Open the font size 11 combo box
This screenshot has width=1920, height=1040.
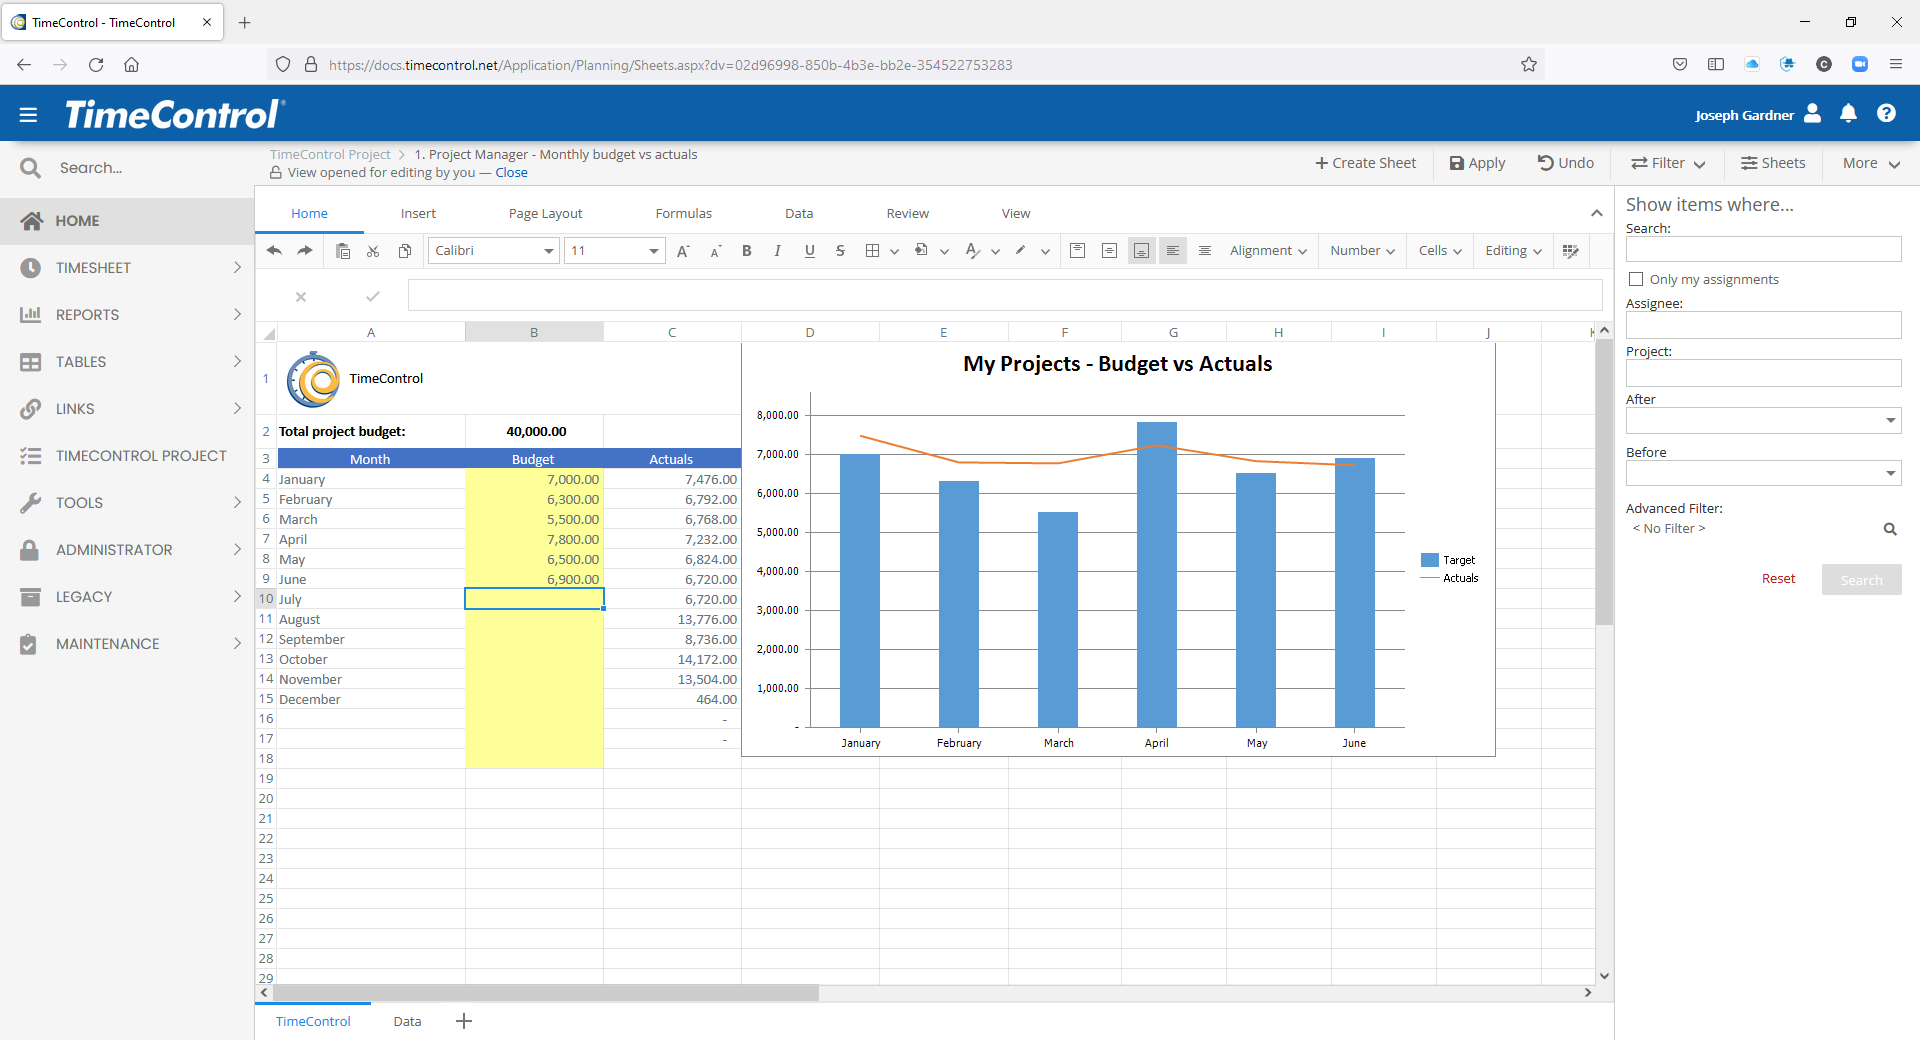[614, 251]
